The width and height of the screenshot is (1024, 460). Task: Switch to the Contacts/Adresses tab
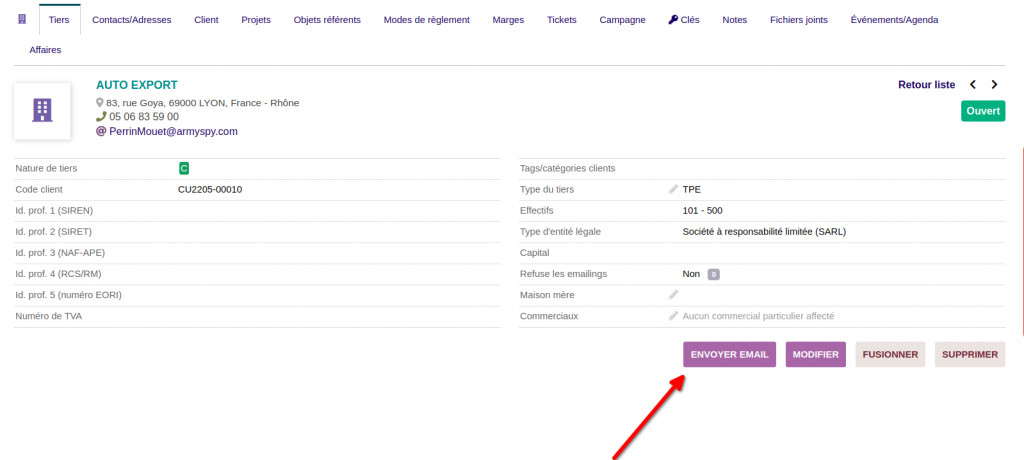[131, 19]
